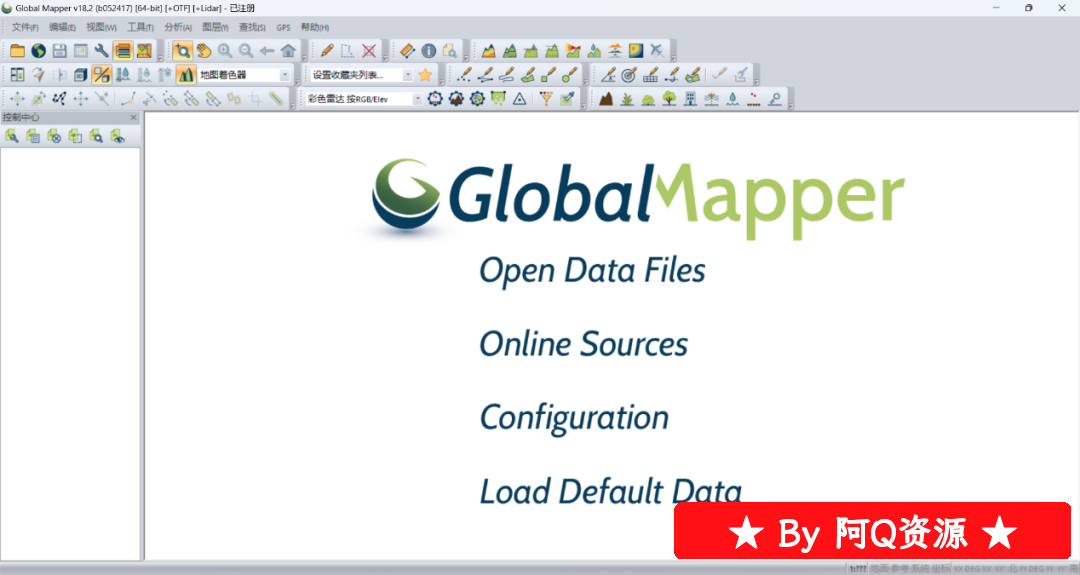
Task: Toggle the hill shading mountain button
Action: pos(186,74)
